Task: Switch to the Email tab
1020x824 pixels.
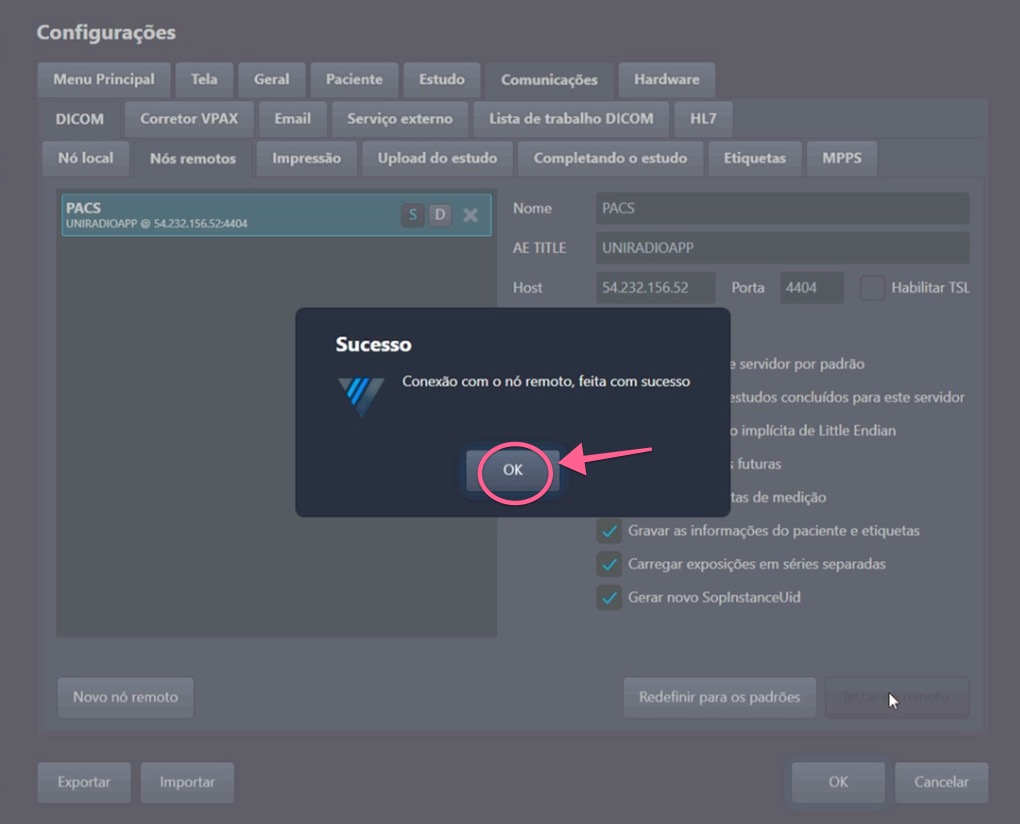Action: pyautogui.click(x=292, y=118)
